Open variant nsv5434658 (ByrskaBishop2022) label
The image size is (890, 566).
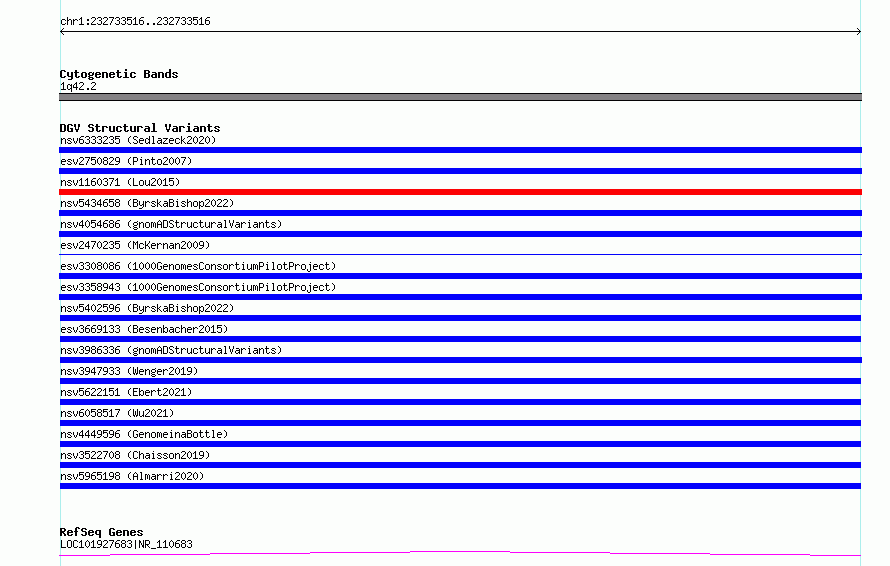[147, 203]
